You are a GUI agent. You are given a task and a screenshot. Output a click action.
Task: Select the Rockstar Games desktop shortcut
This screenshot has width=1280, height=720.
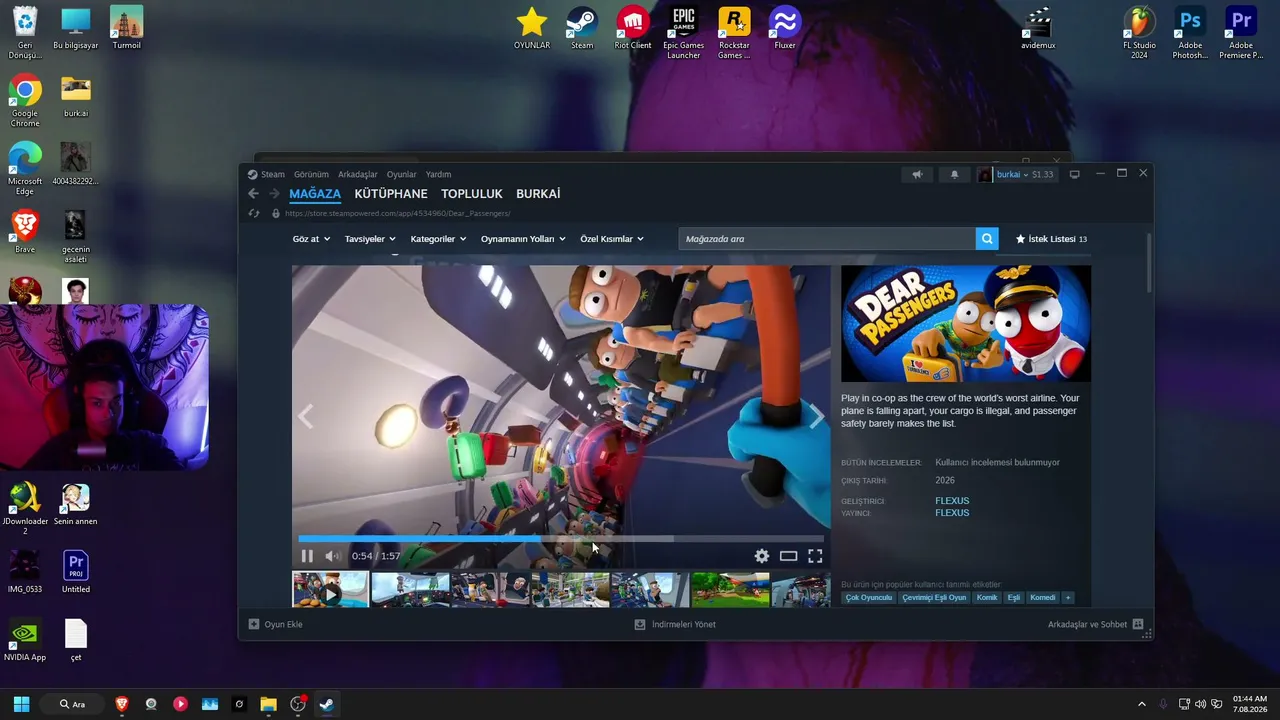734,33
